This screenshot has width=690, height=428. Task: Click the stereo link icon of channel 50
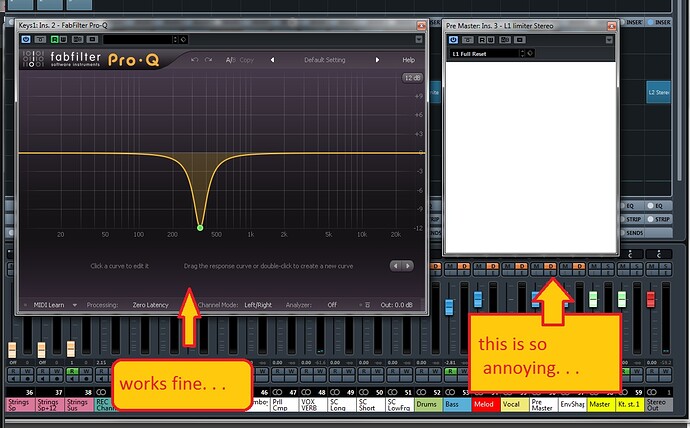(x=363, y=392)
